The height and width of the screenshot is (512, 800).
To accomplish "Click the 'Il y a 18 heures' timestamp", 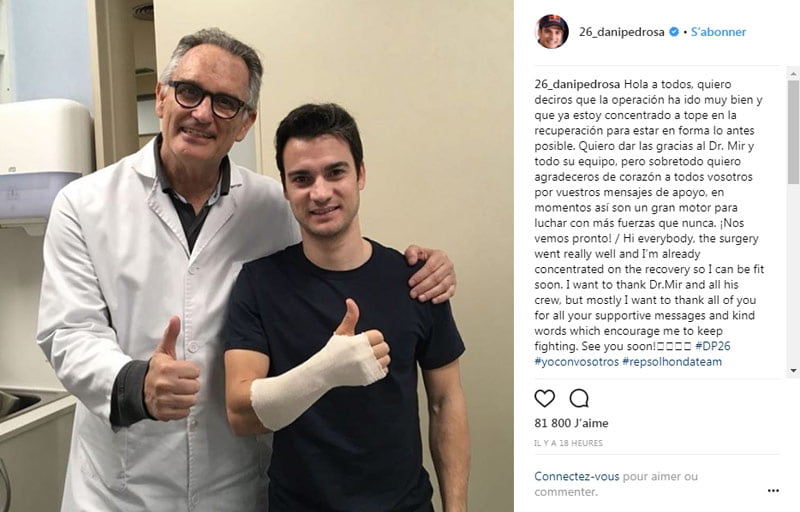I will pos(568,443).
